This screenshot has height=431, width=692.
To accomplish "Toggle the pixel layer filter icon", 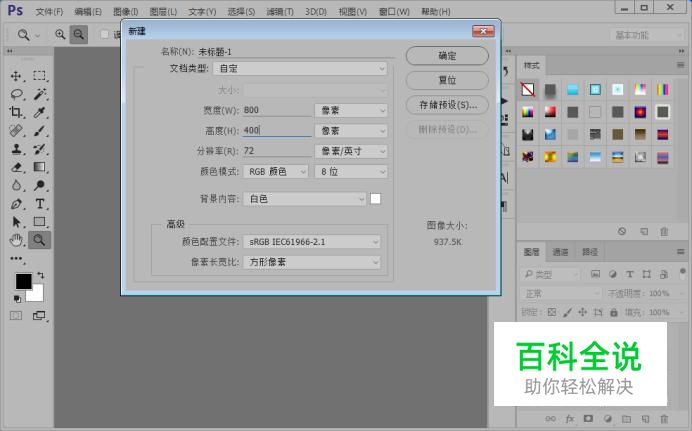I will tap(595, 274).
